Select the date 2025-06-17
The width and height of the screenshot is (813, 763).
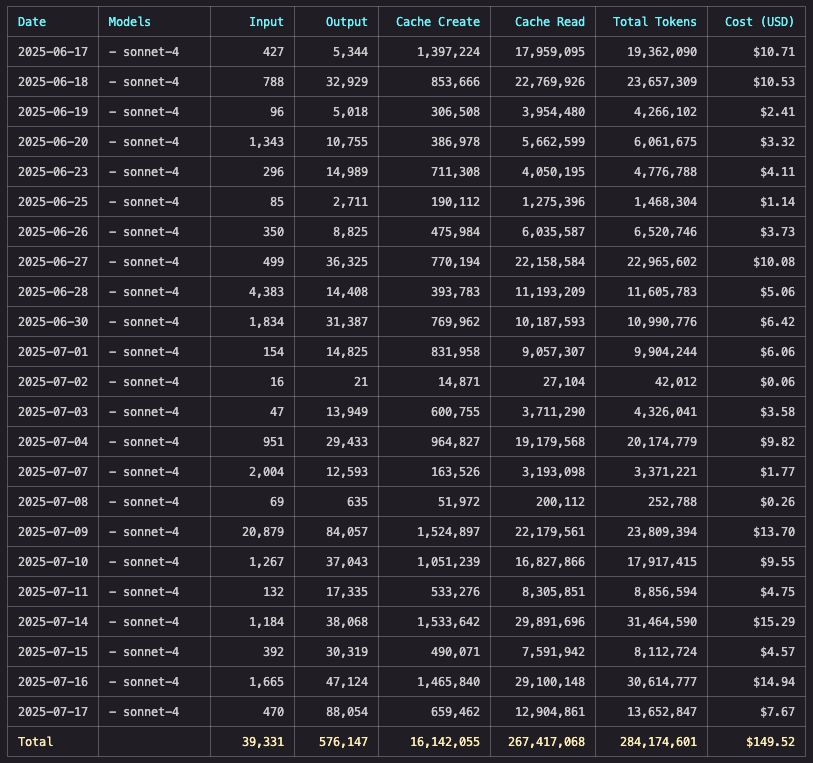coord(53,52)
